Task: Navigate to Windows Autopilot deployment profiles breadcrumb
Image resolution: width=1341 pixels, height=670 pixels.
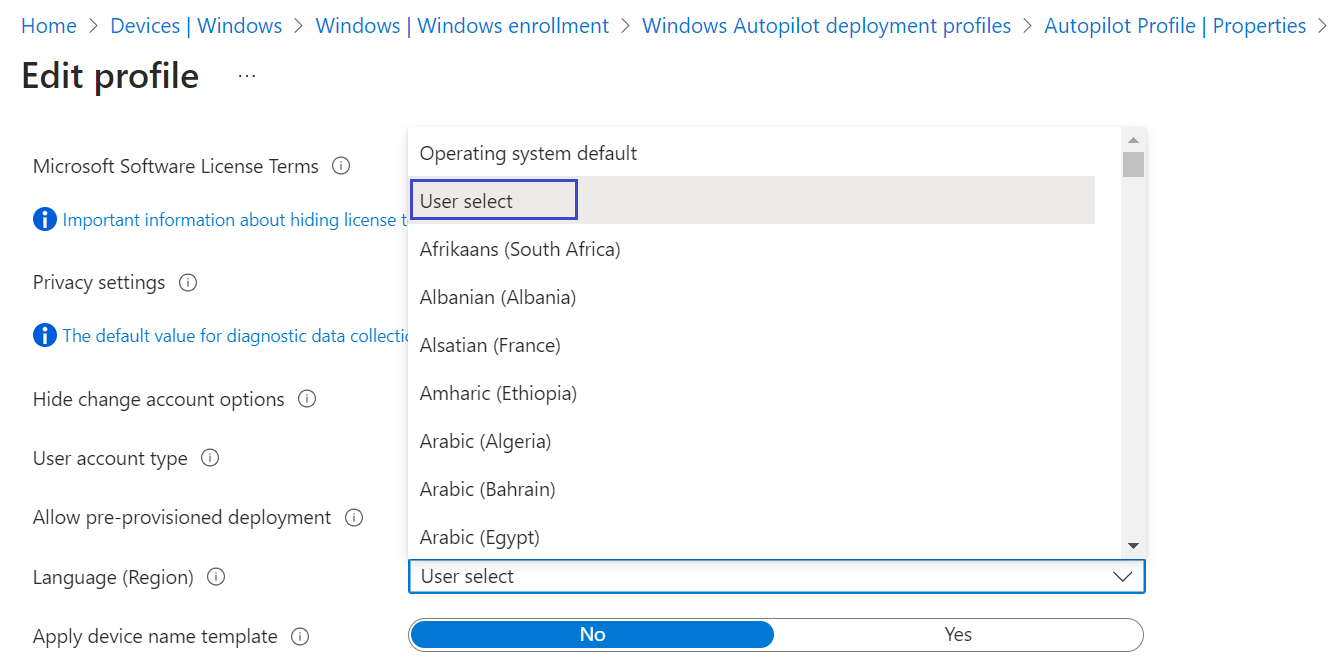Action: click(x=826, y=25)
